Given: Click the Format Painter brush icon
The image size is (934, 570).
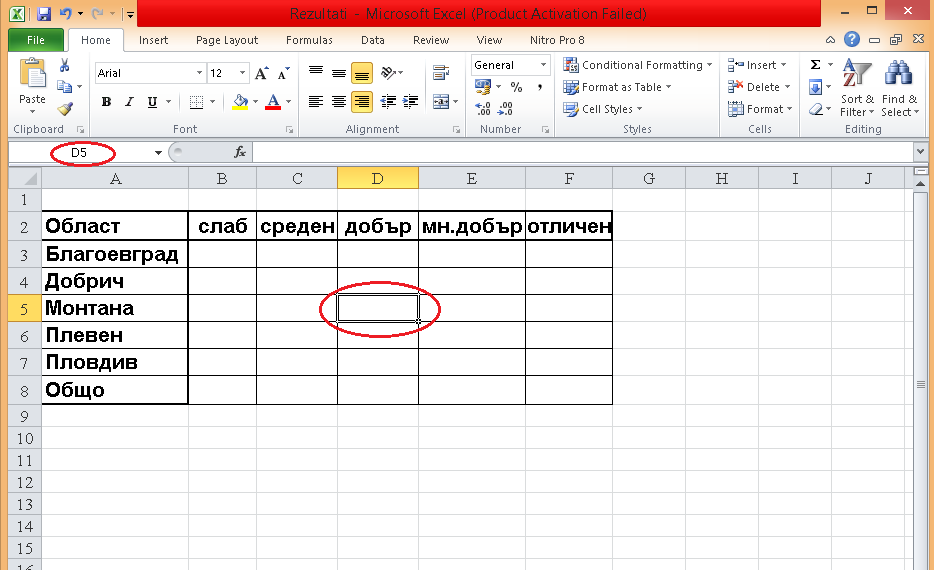Looking at the screenshot, I should (65, 109).
